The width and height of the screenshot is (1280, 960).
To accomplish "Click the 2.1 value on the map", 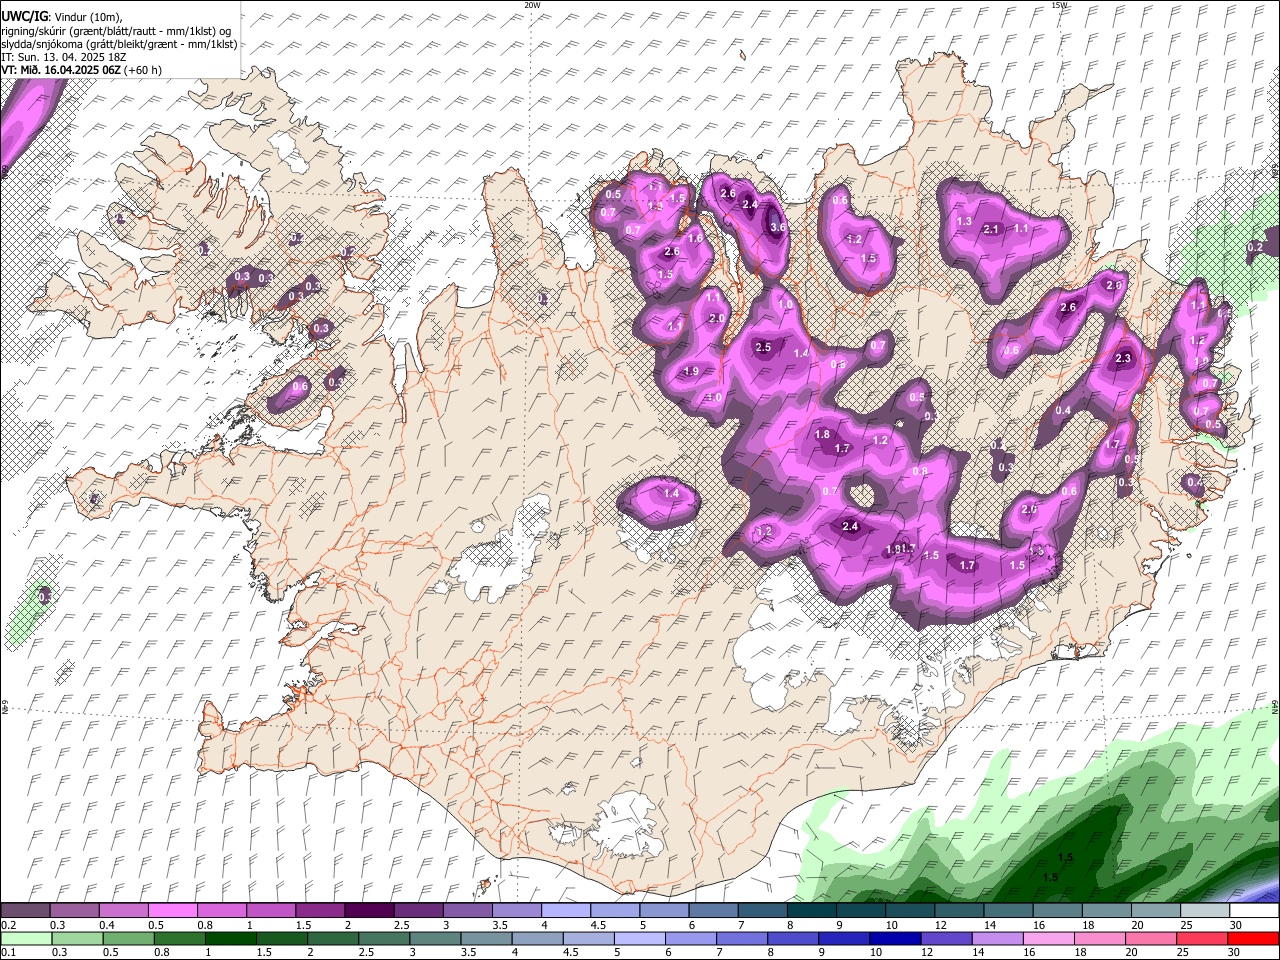I will [991, 229].
